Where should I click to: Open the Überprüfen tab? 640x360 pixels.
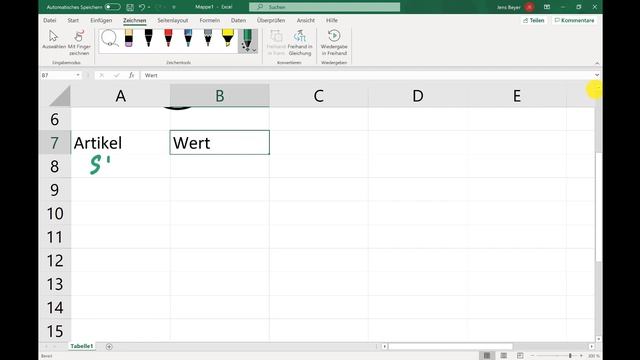(271, 20)
